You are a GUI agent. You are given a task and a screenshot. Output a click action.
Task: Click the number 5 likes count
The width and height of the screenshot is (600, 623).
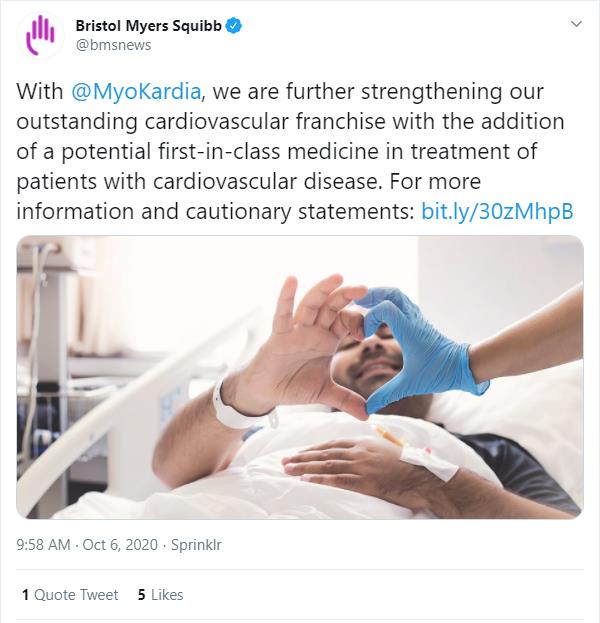[x=142, y=594]
